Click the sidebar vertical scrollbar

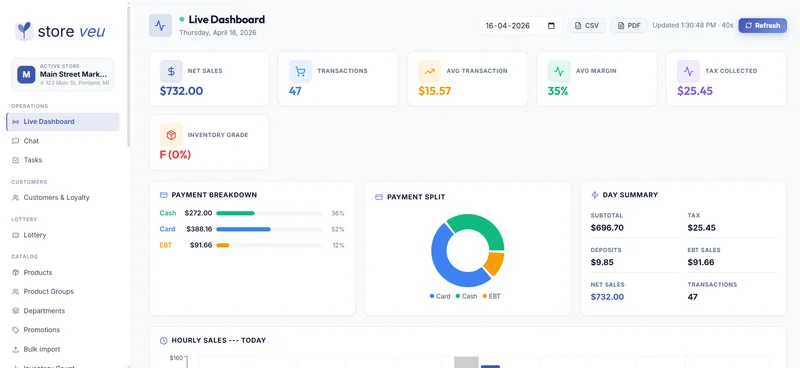click(128, 77)
